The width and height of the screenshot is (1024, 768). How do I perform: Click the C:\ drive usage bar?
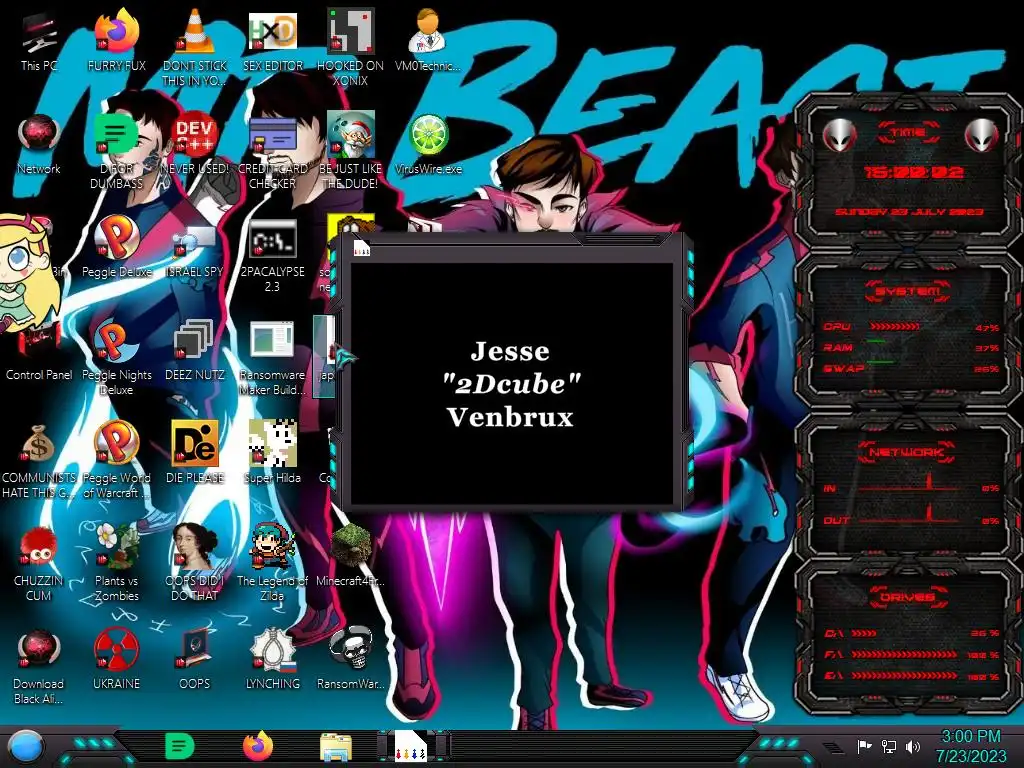point(864,633)
